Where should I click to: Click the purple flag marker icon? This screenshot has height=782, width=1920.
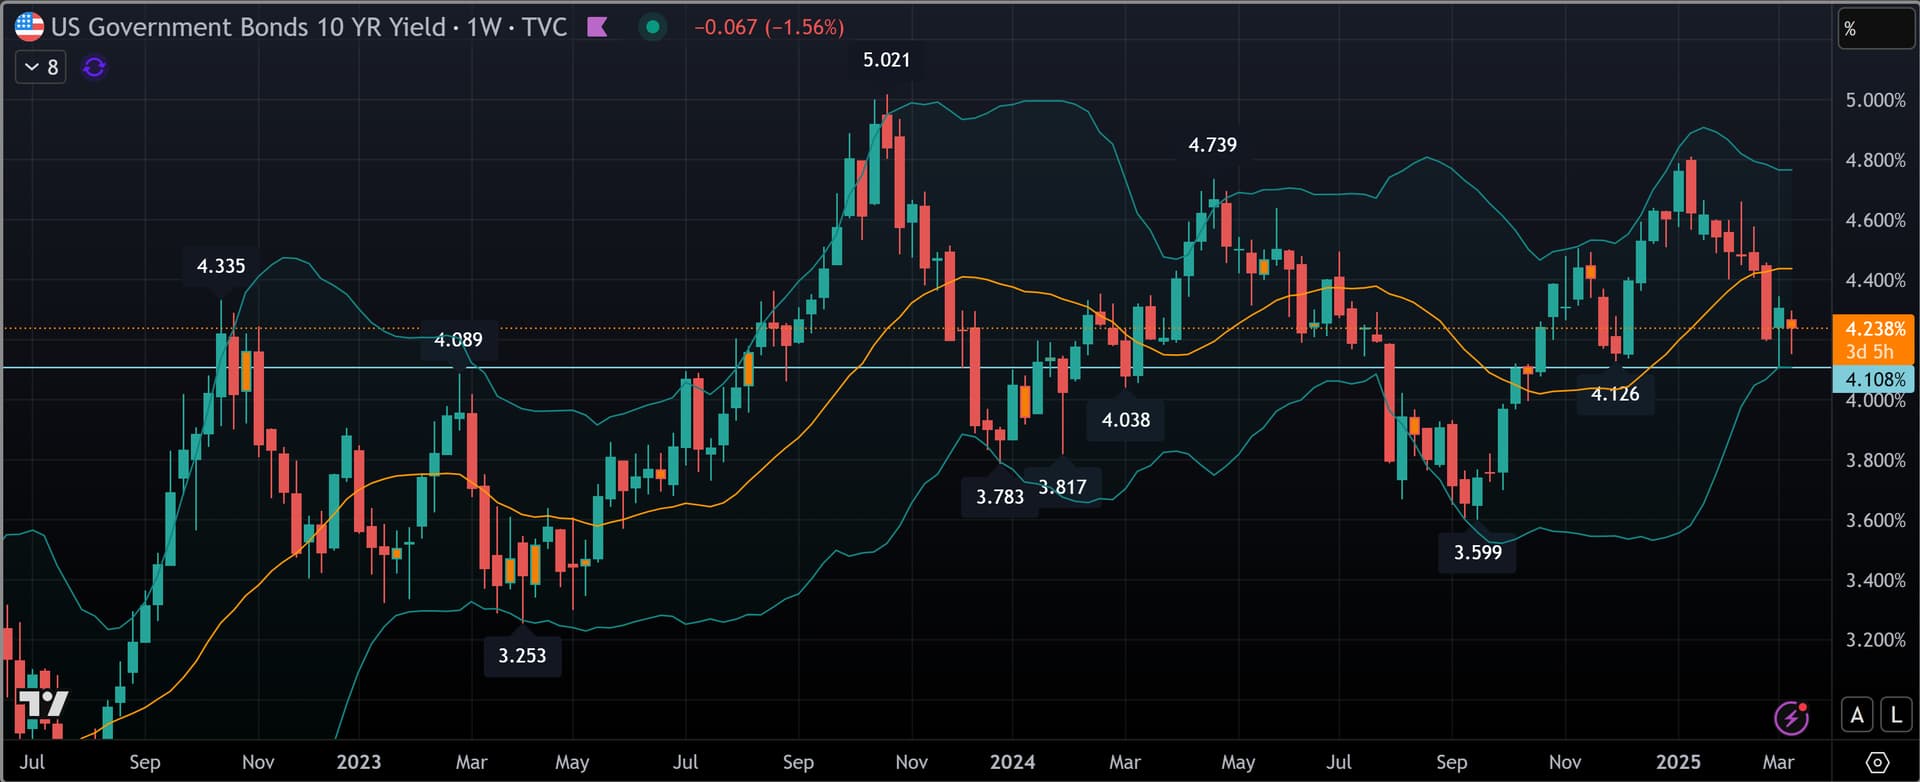[x=597, y=27]
